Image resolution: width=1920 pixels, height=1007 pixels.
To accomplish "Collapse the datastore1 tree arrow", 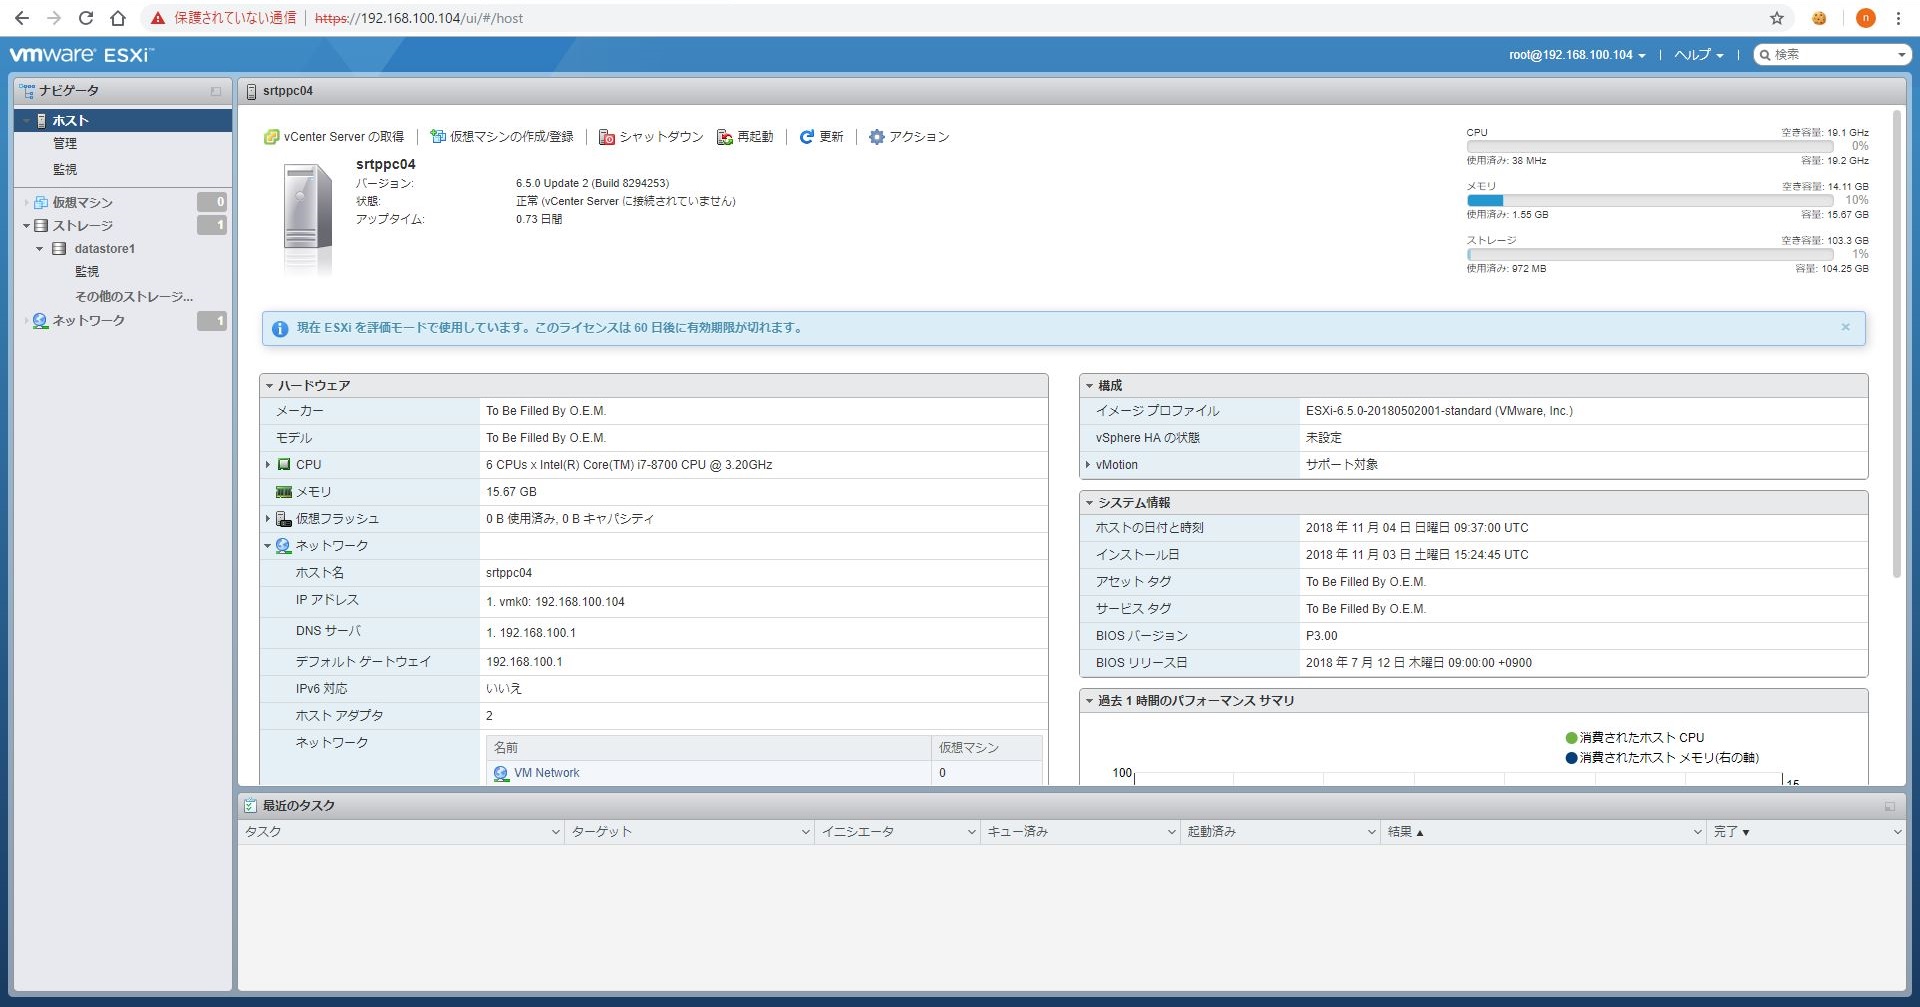I will pyautogui.click(x=39, y=249).
